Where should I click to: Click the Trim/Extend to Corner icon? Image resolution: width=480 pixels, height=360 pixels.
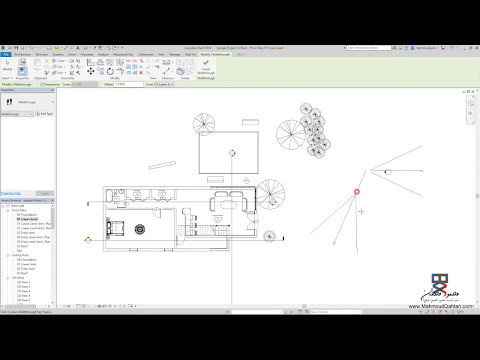click(120, 71)
